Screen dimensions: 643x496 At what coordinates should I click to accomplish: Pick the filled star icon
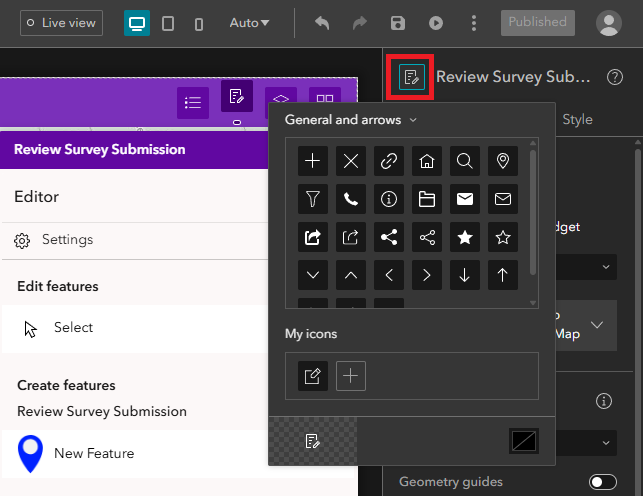465,237
